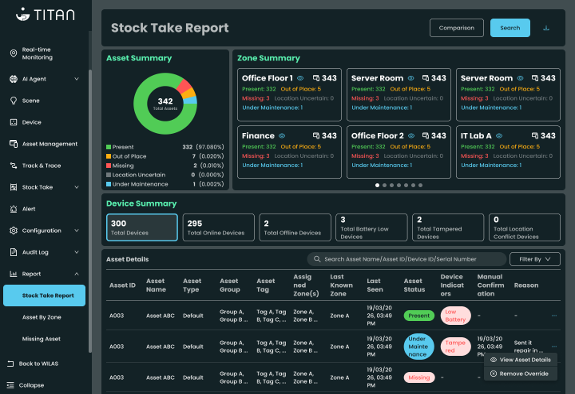This screenshot has width=575, height=394.
Task: Choose Remove Override from the context menu
Action: pyautogui.click(x=521, y=374)
